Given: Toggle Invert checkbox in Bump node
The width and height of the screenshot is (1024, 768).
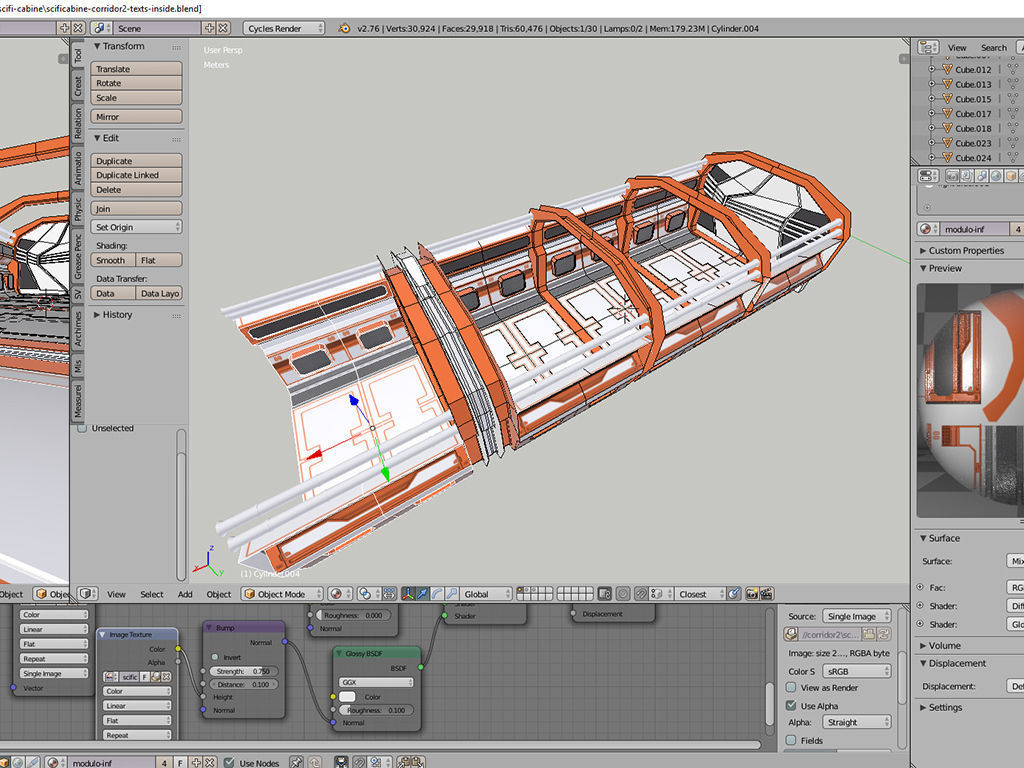Looking at the screenshot, I should (215, 657).
